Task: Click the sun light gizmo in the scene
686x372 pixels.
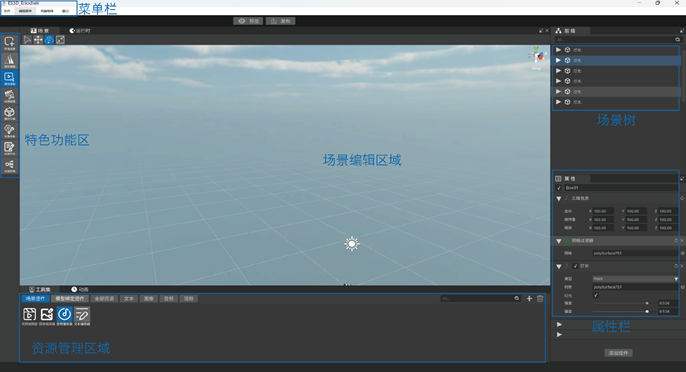Action: [x=351, y=244]
